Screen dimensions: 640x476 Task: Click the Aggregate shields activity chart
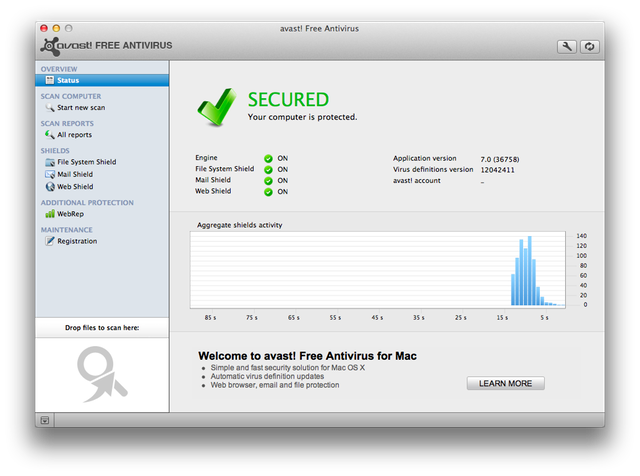[378, 270]
